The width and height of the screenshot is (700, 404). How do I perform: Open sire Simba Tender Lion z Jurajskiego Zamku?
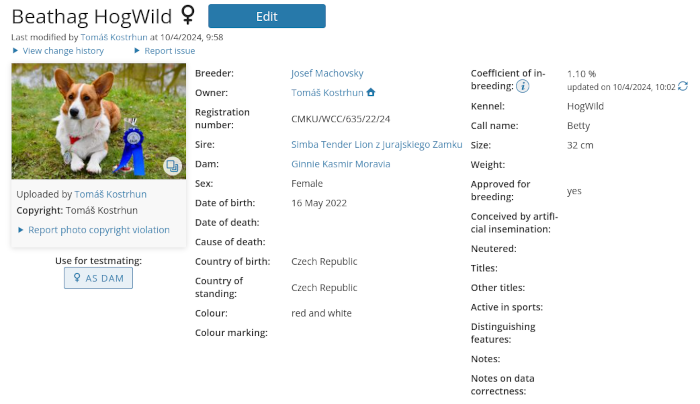click(x=376, y=145)
